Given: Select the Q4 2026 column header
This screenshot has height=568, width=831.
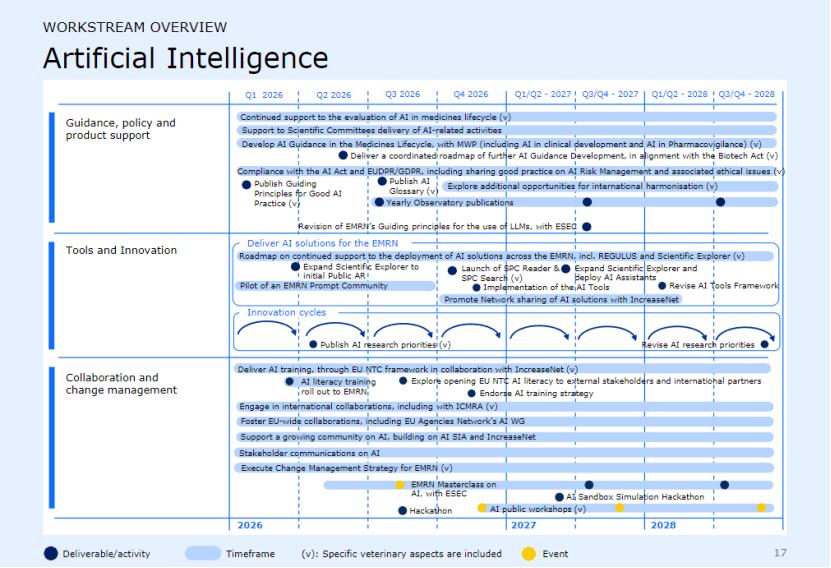Looking at the screenshot, I should (x=471, y=95).
